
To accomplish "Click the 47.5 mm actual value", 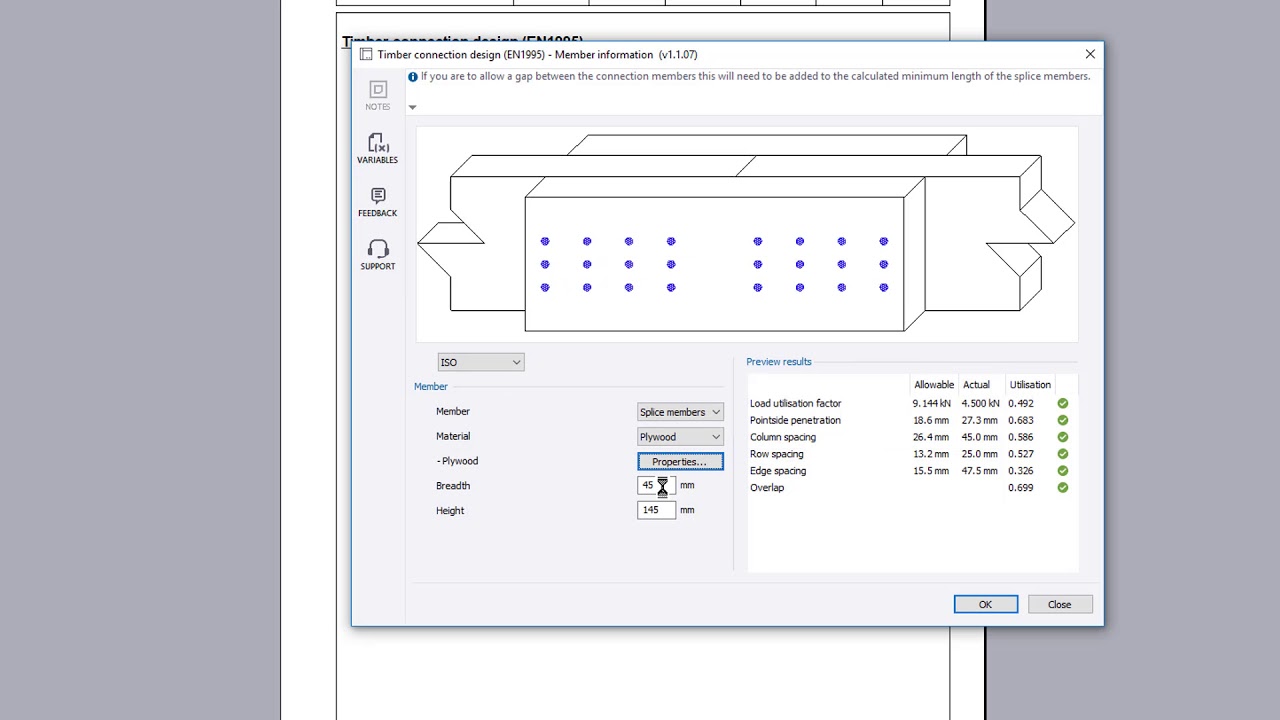I will 980,471.
